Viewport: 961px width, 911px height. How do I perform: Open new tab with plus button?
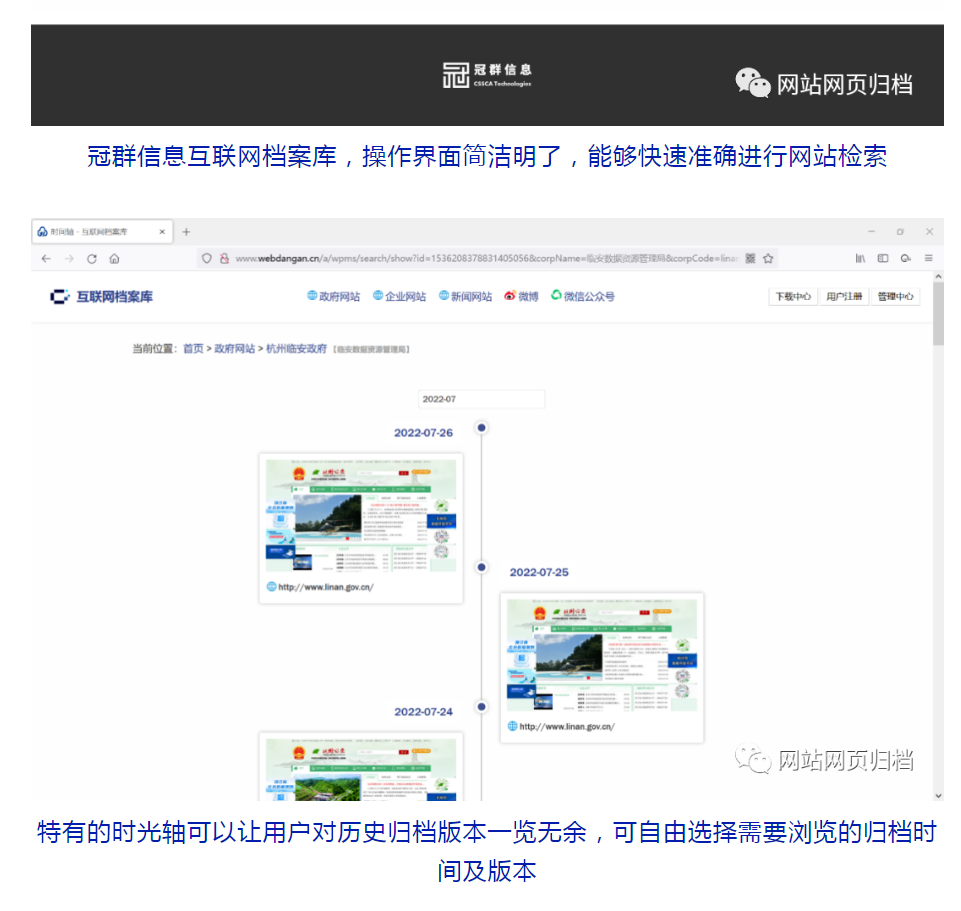pos(186,232)
